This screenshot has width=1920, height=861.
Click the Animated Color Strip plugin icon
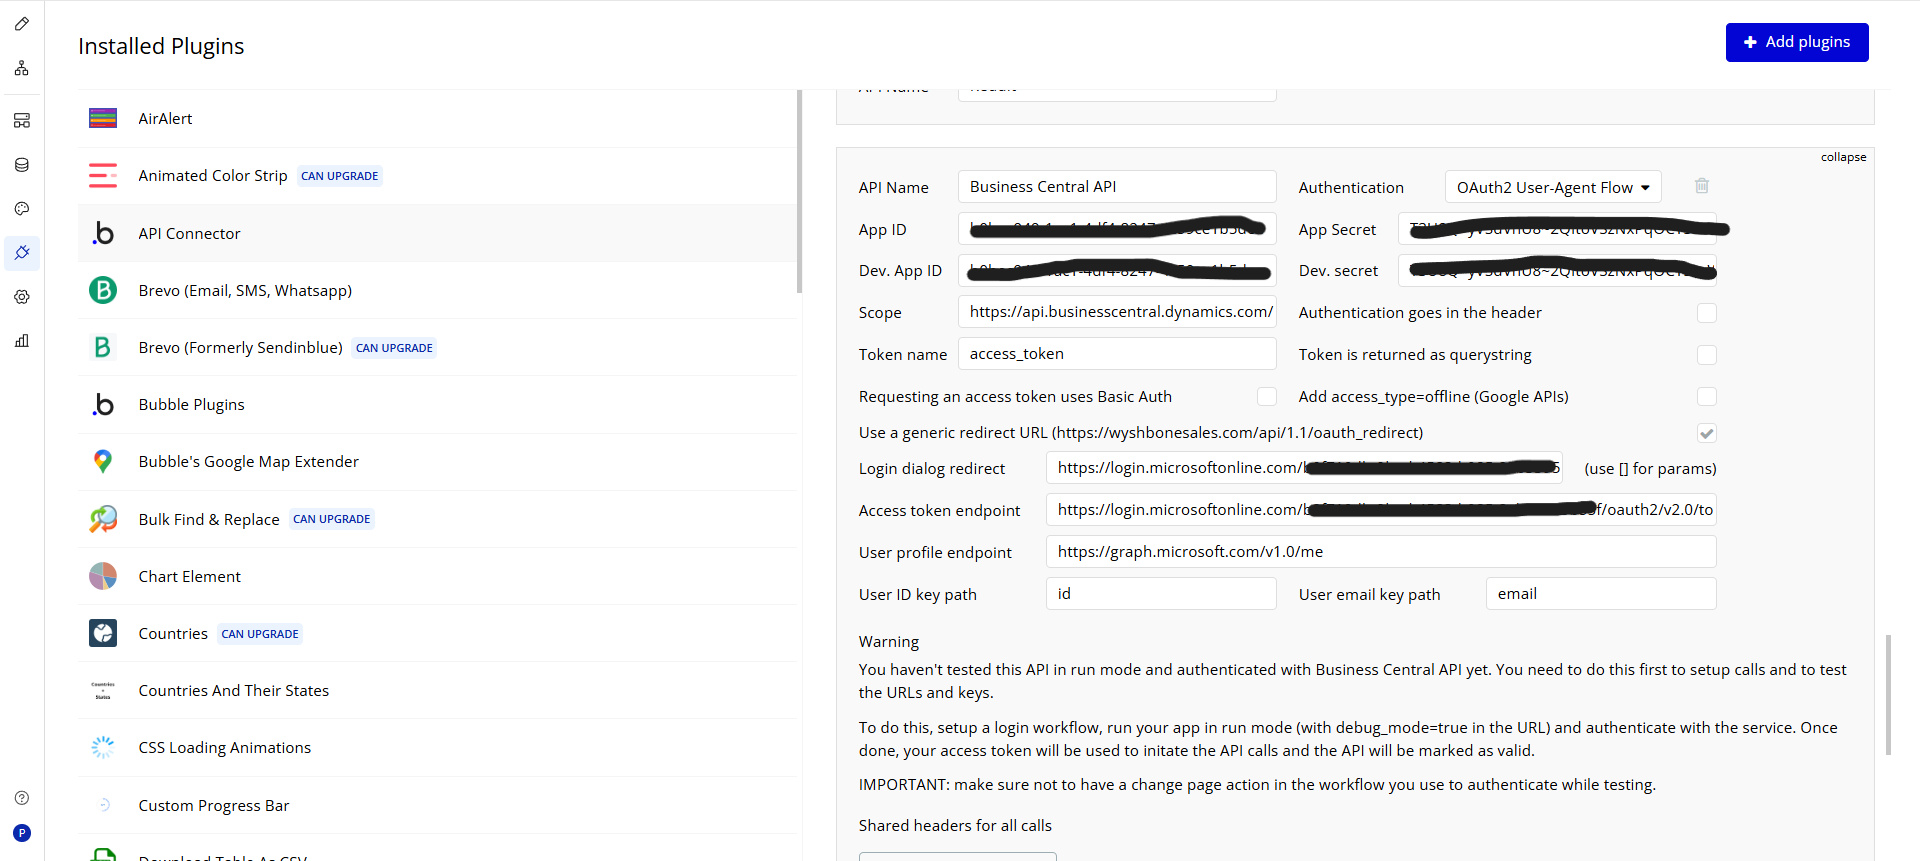[103, 176]
